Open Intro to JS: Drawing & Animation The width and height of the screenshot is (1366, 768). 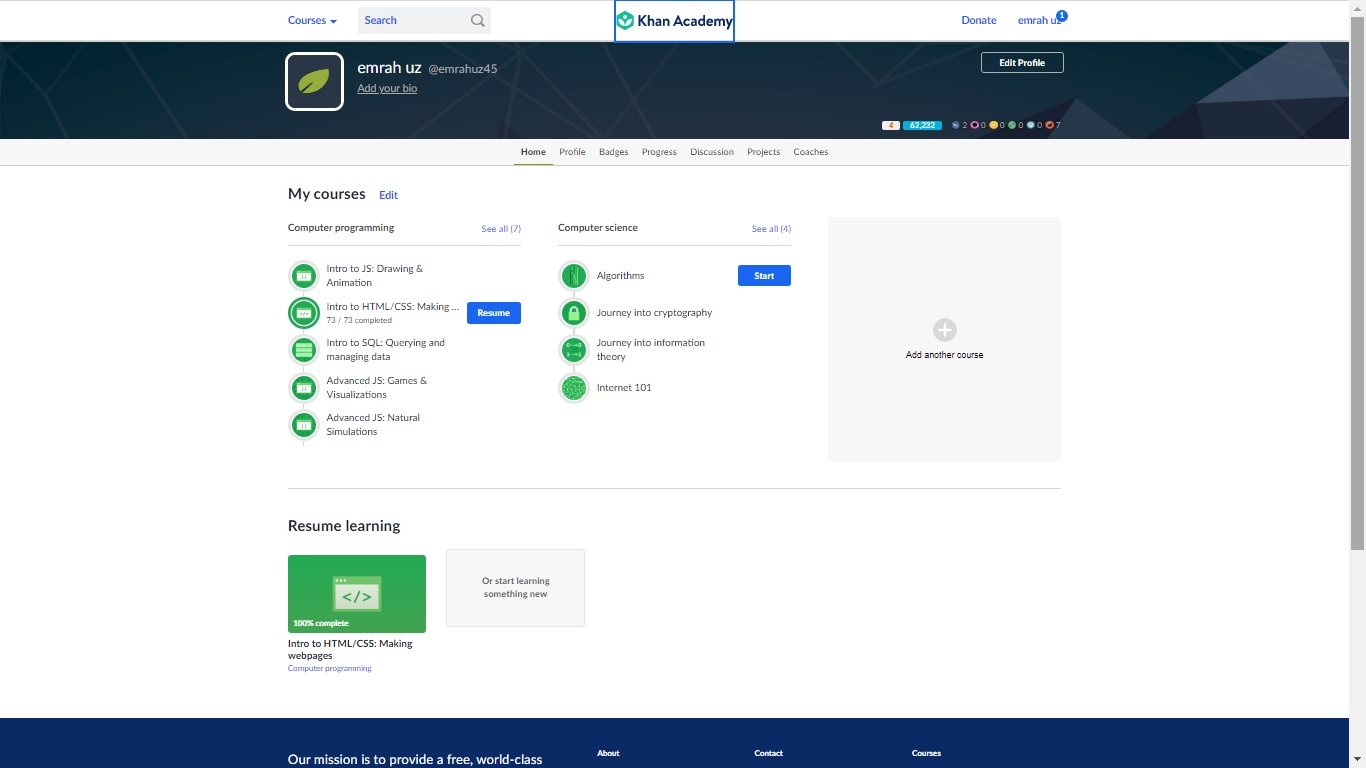[375, 276]
